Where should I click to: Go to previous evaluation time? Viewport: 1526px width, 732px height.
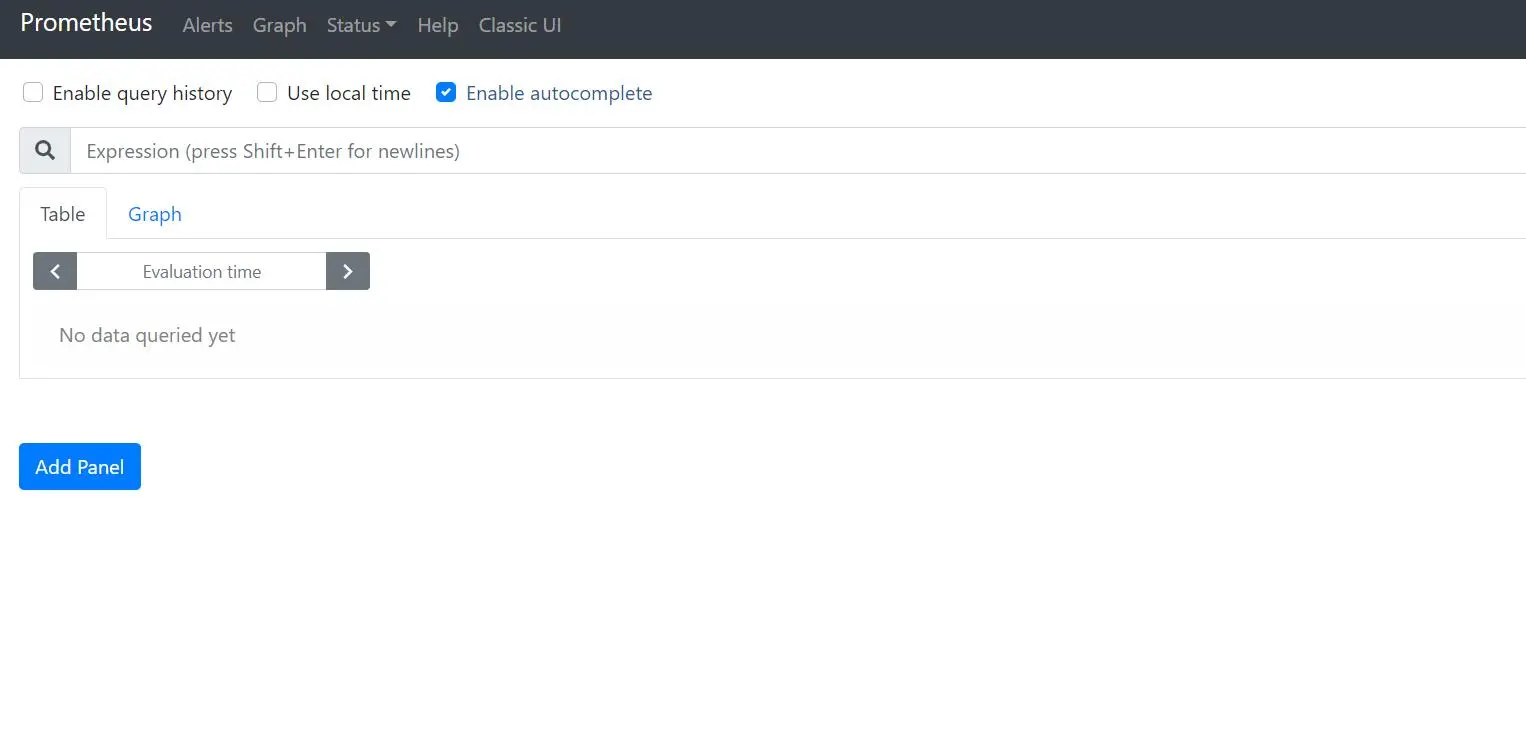click(55, 271)
